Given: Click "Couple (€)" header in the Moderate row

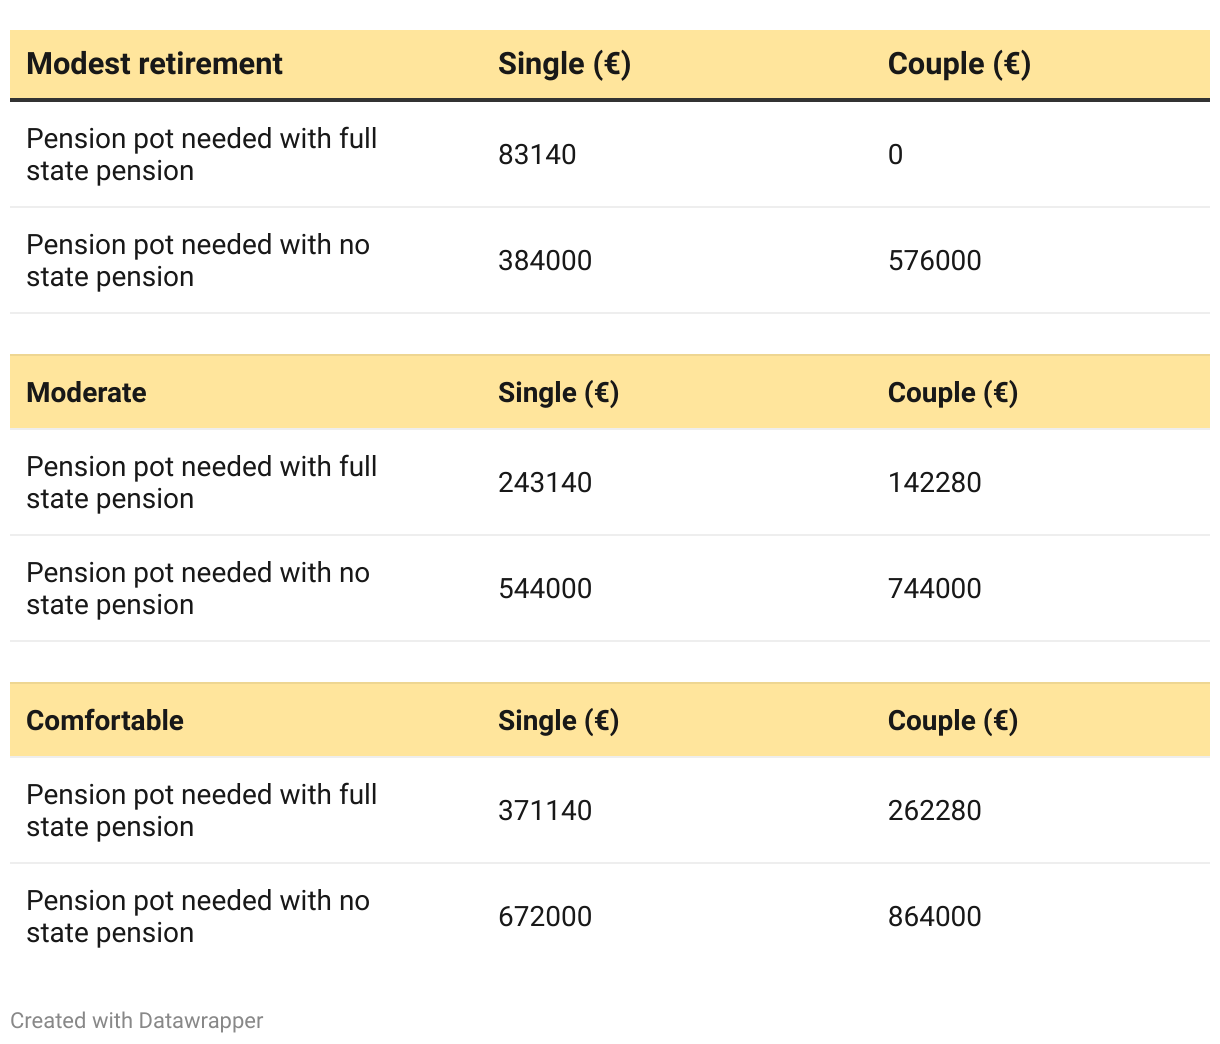Looking at the screenshot, I should 952,392.
